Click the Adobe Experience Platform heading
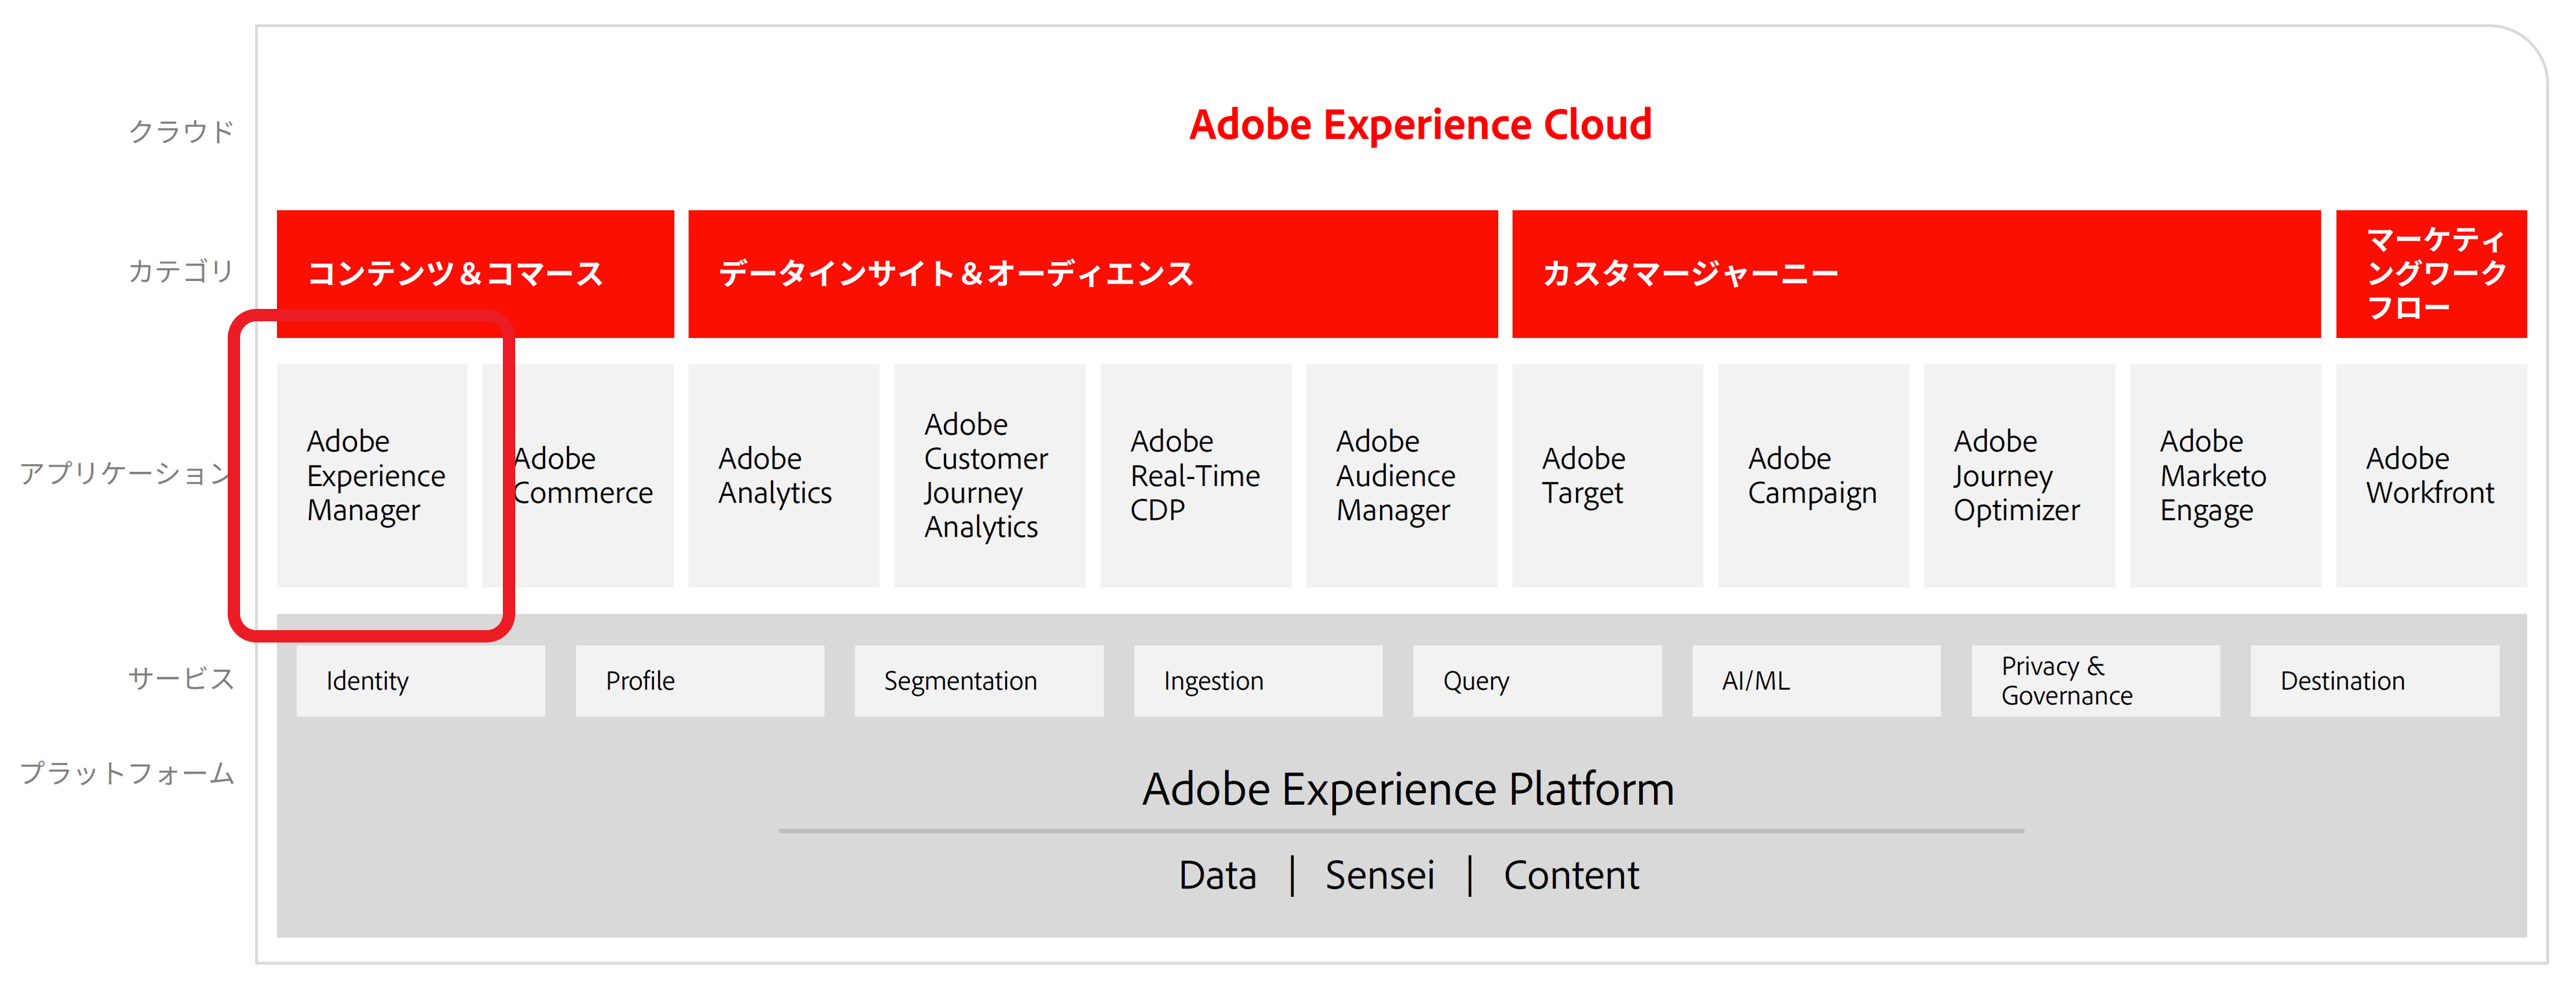This screenshot has height=991, width=2576. coord(1408,789)
